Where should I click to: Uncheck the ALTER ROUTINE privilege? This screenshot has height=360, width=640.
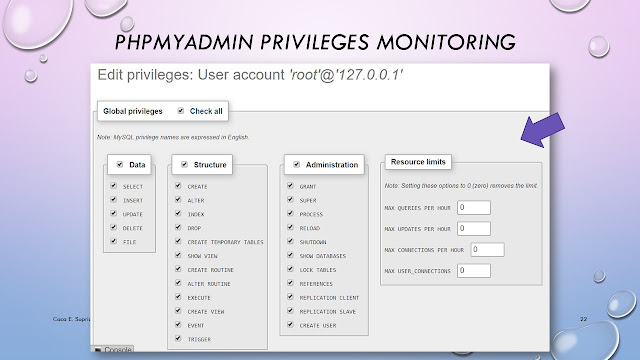point(178,283)
